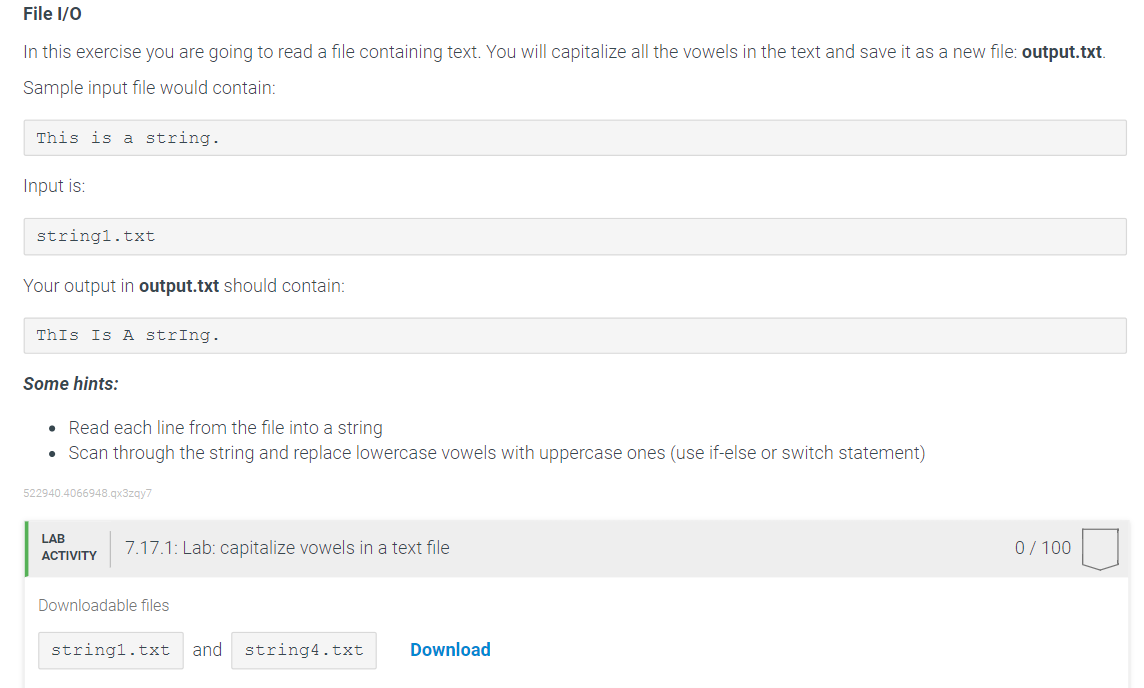This screenshot has width=1144, height=688.
Task: Click the 0 / 100 score text
Action: 1043,548
